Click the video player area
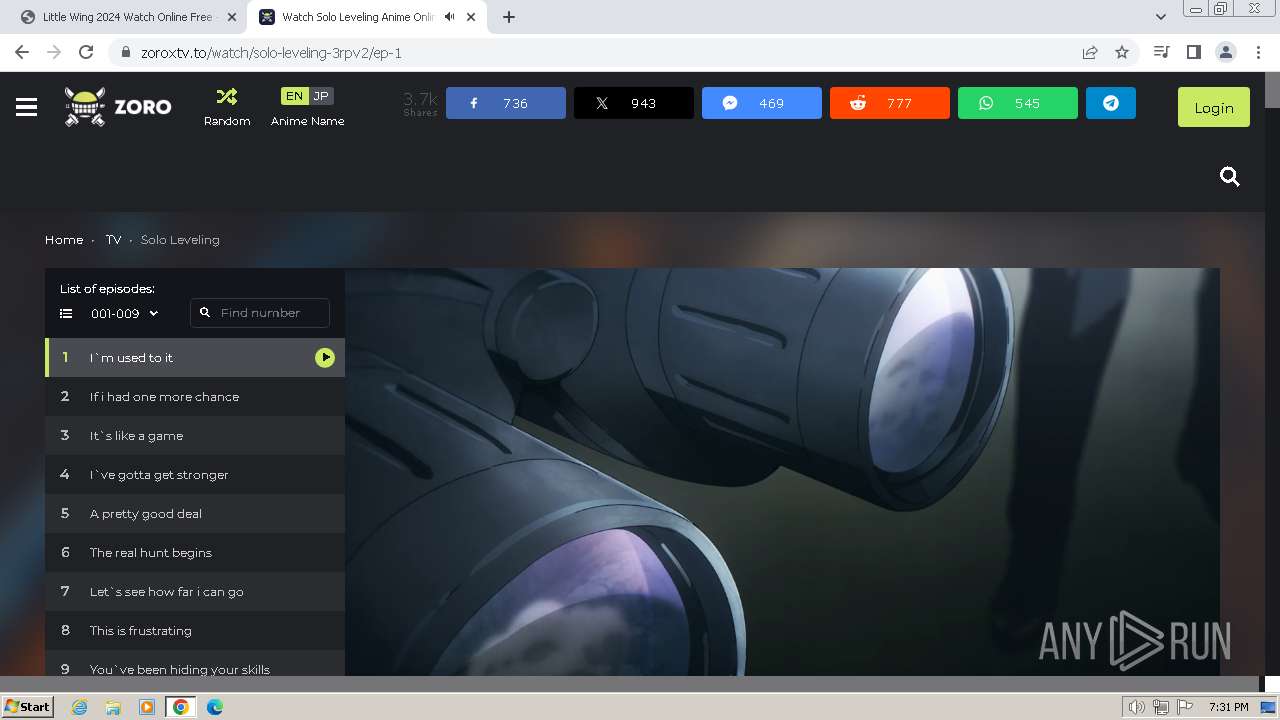The height and width of the screenshot is (720, 1280). [782, 472]
